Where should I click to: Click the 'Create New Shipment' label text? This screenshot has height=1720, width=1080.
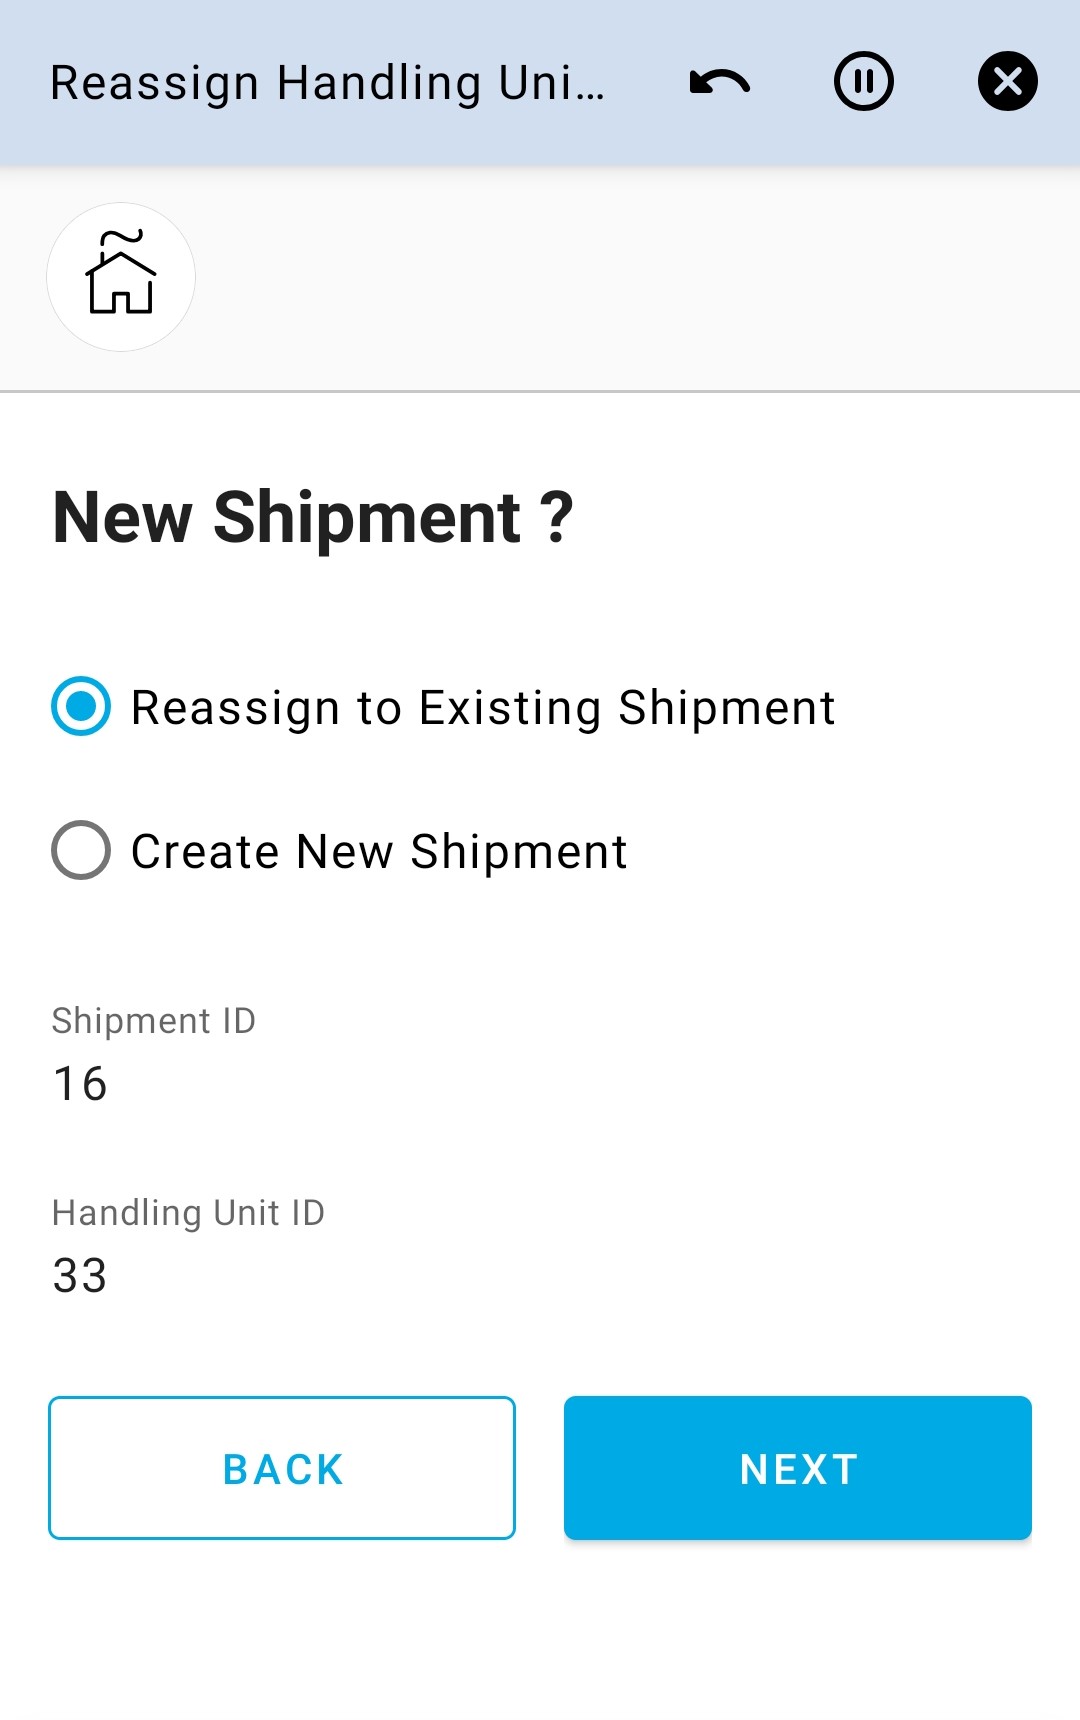coord(379,852)
